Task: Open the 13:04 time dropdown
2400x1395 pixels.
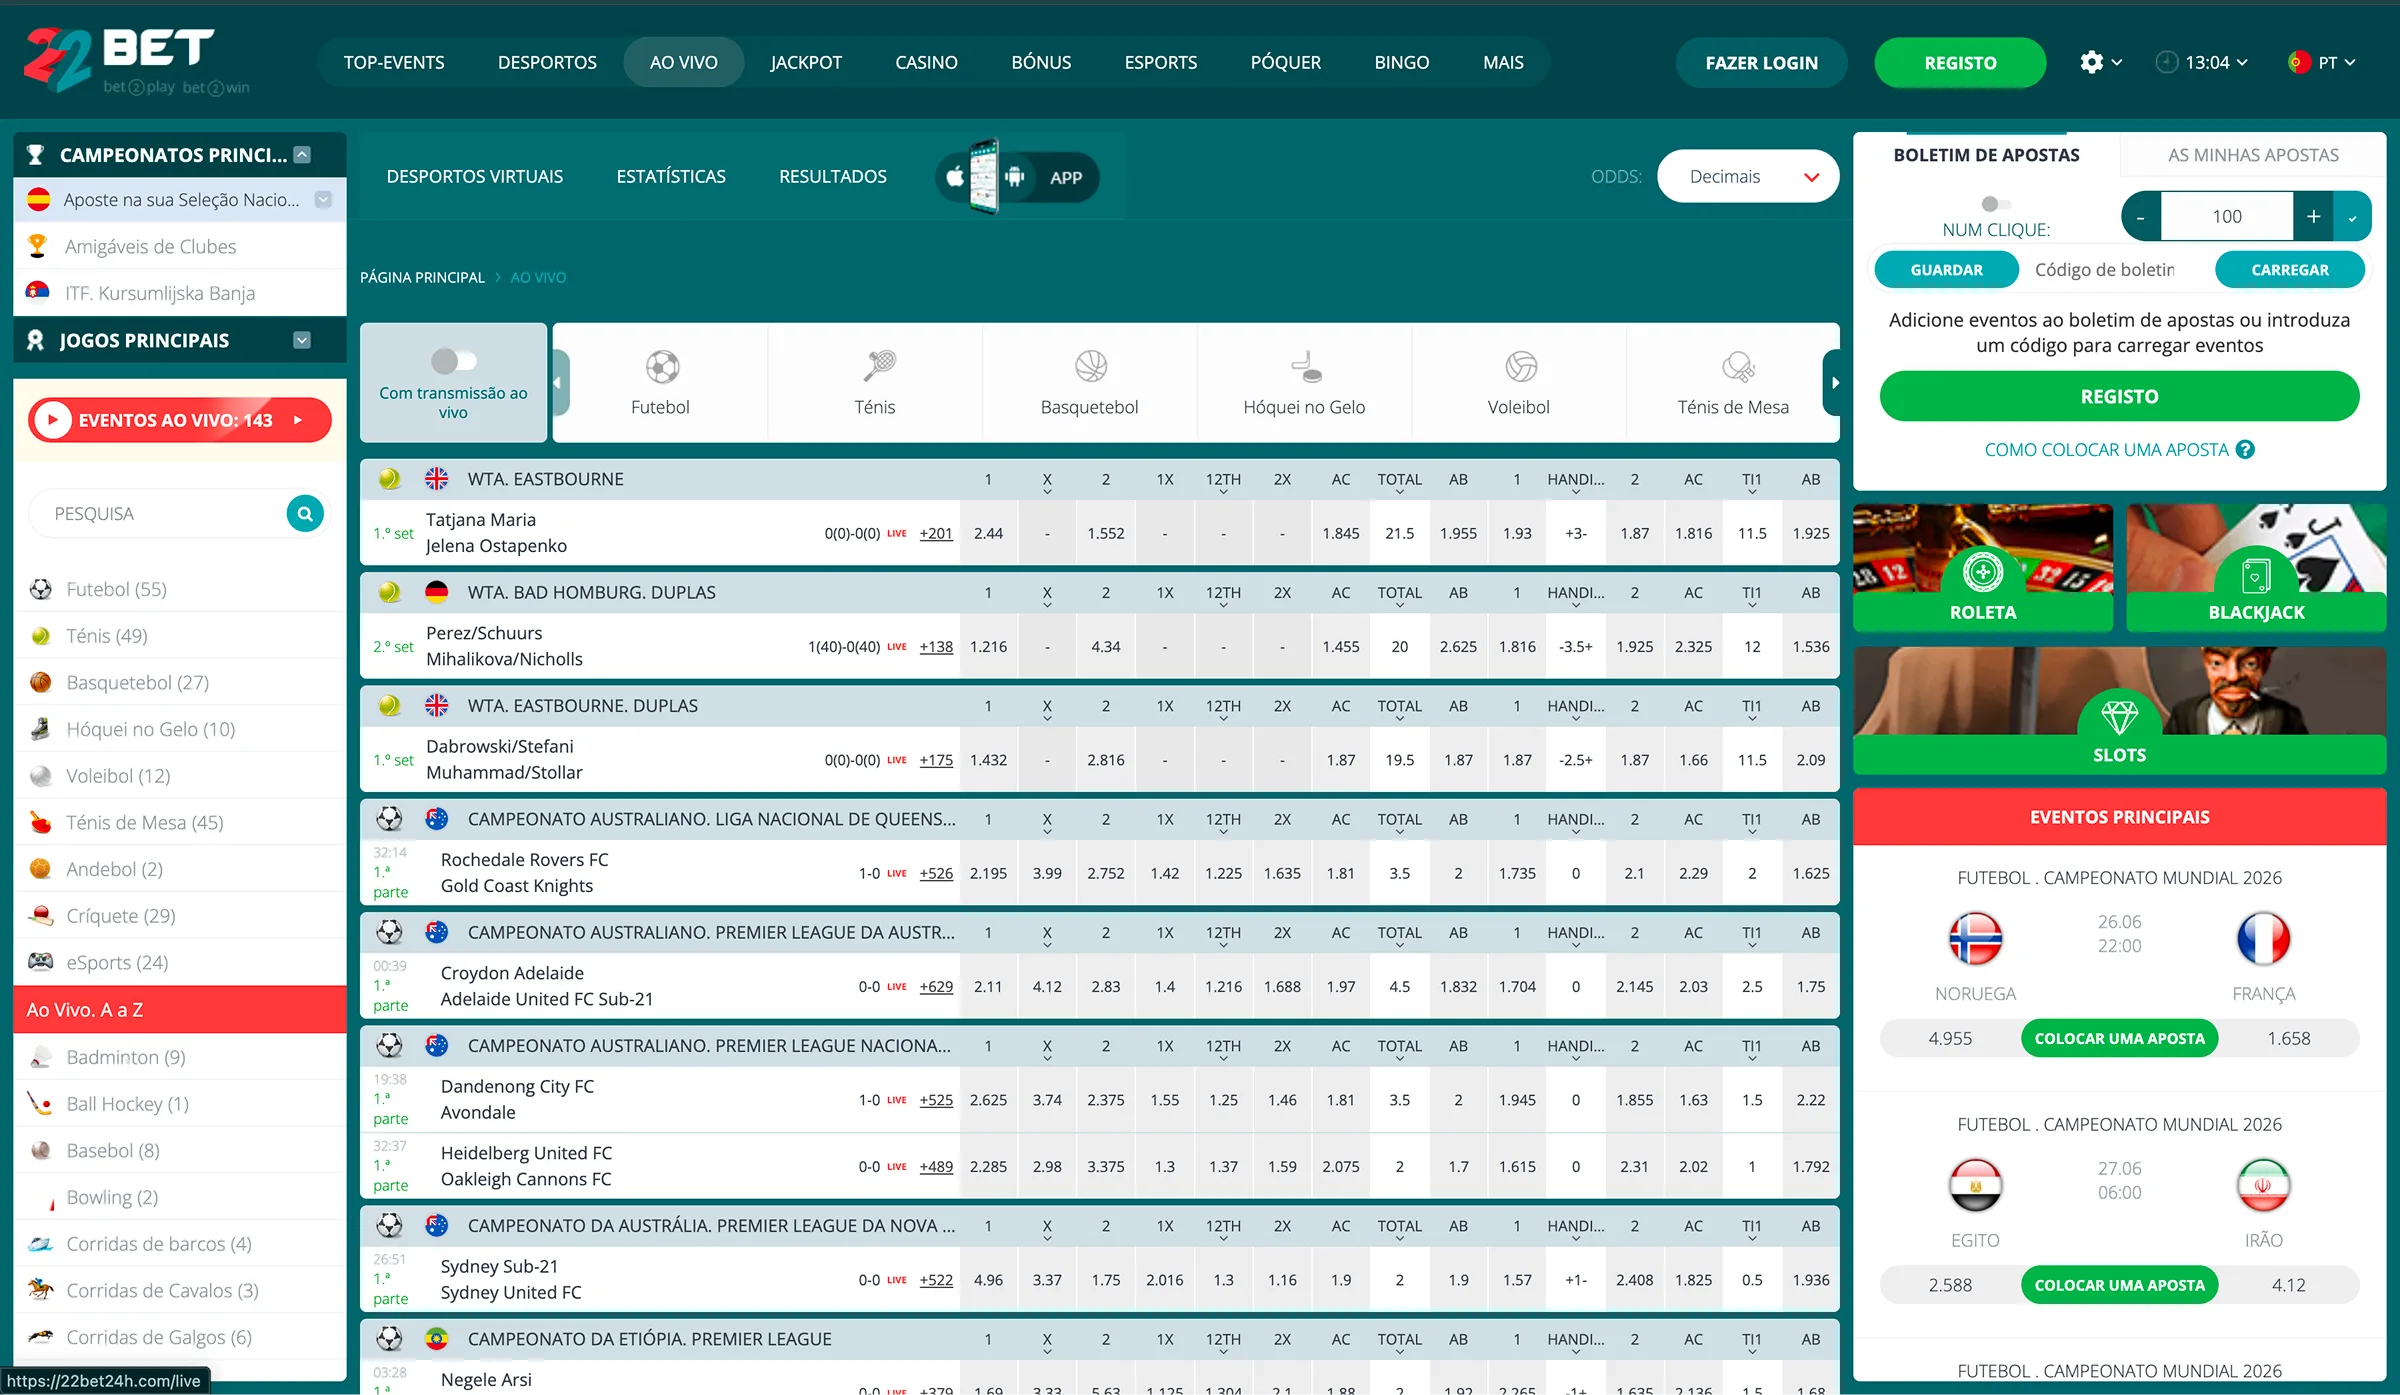Action: point(2202,62)
